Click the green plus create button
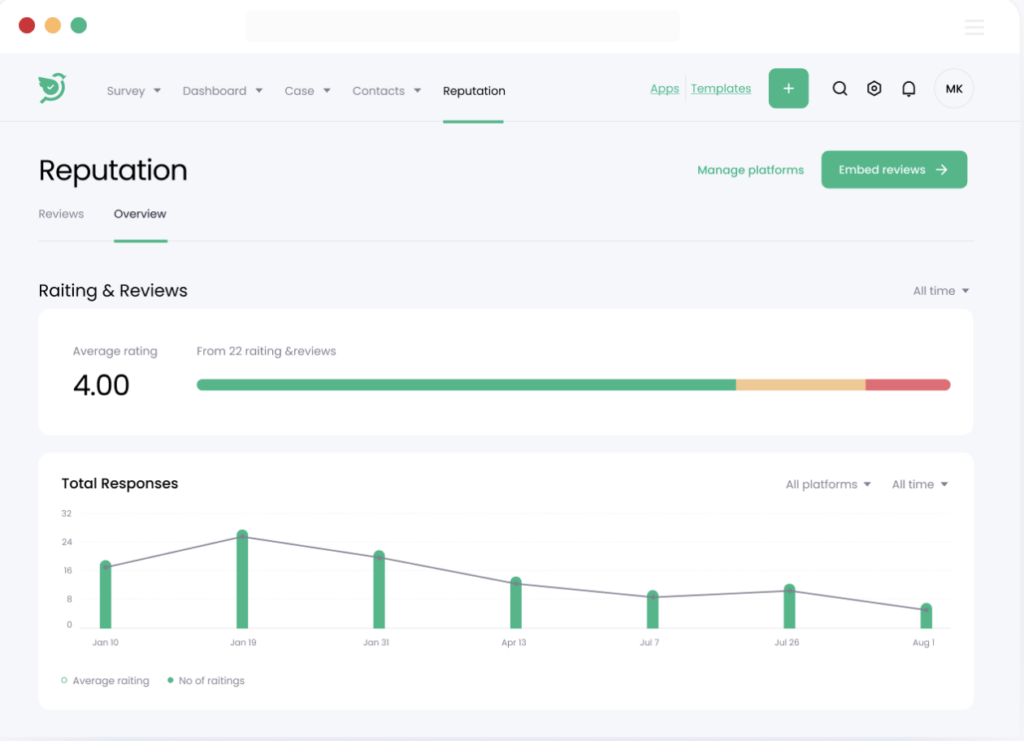 point(788,88)
